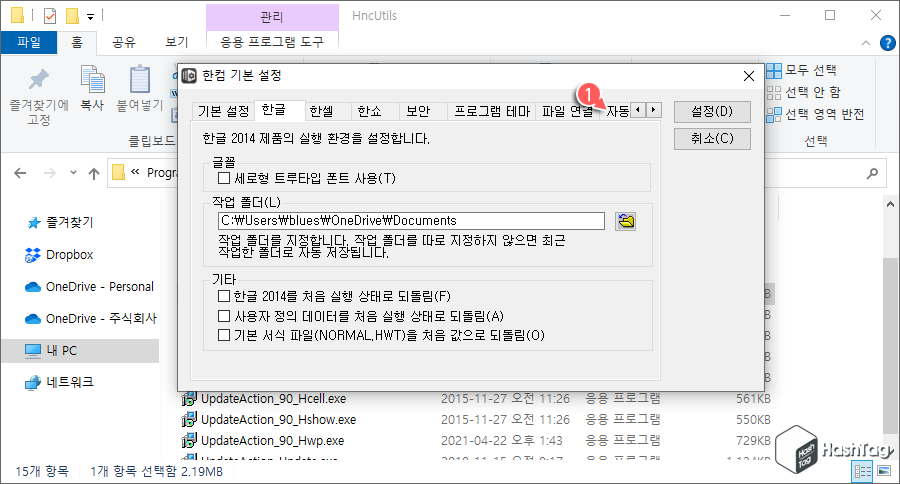Viewport: 900px width, 484px height.
Task: Click the 설정(D) button
Action: coord(712,111)
